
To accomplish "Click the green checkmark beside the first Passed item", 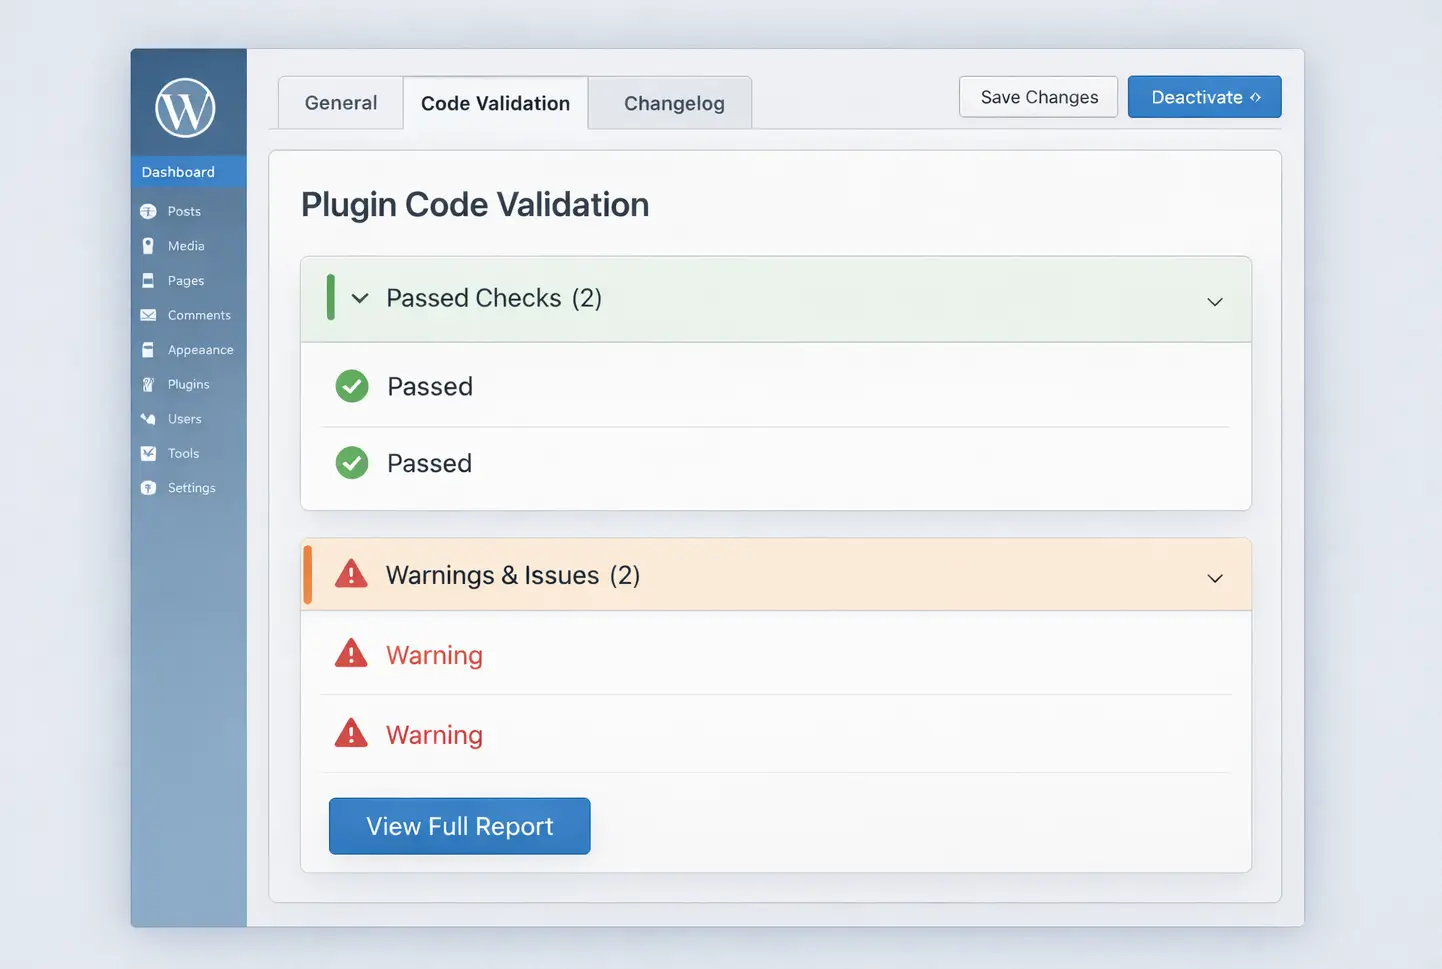I will click(x=351, y=386).
